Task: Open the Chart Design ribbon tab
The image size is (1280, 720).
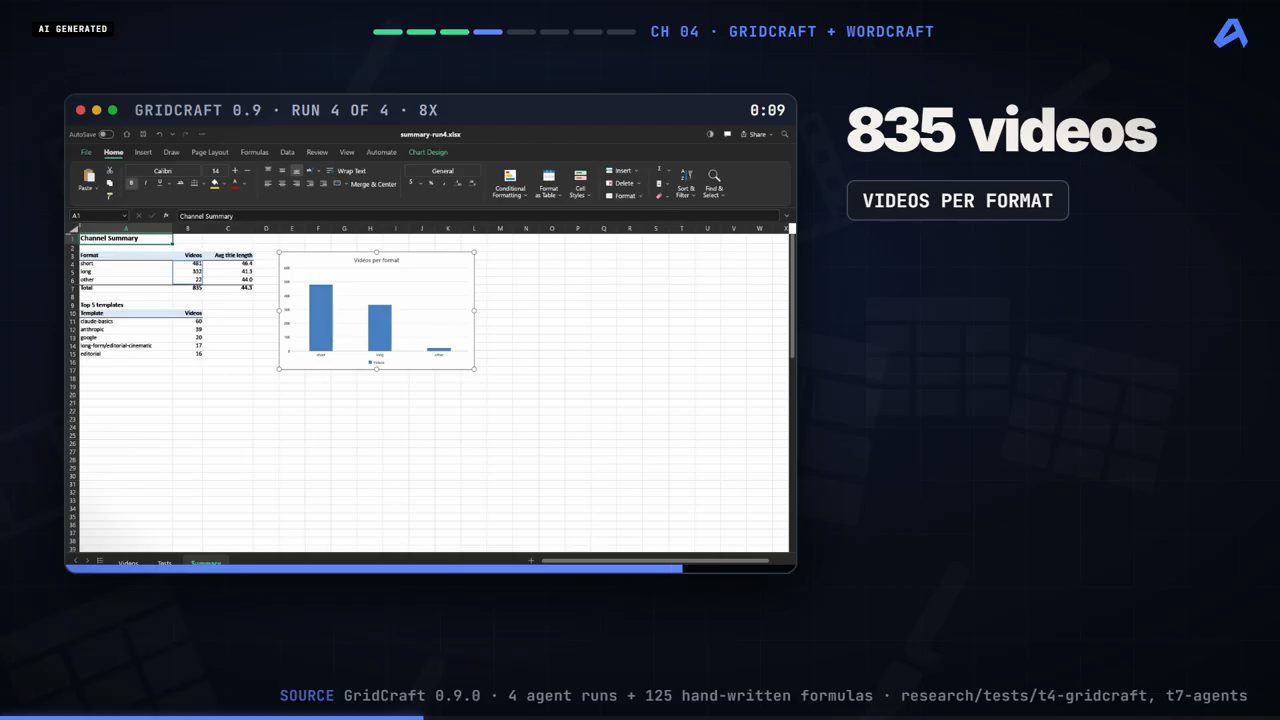Action: [428, 152]
